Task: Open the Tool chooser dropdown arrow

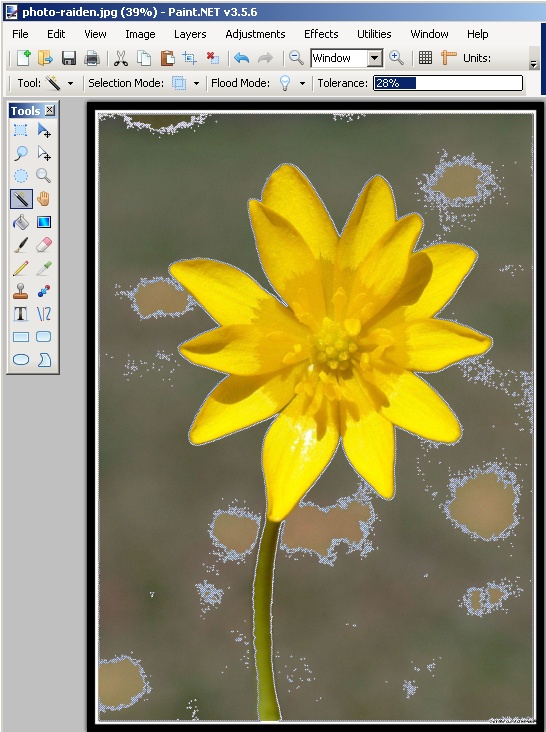Action: pos(70,84)
